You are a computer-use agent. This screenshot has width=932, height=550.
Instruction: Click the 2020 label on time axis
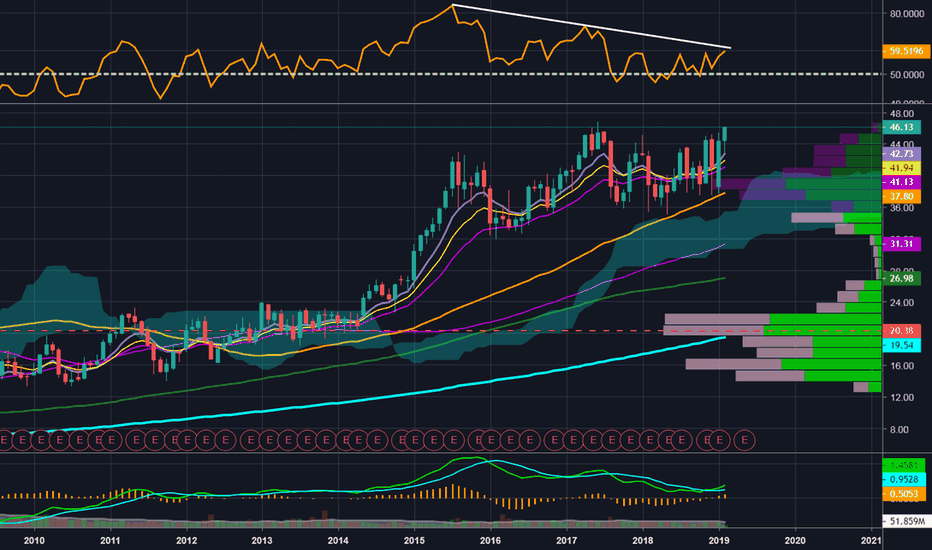(x=795, y=540)
